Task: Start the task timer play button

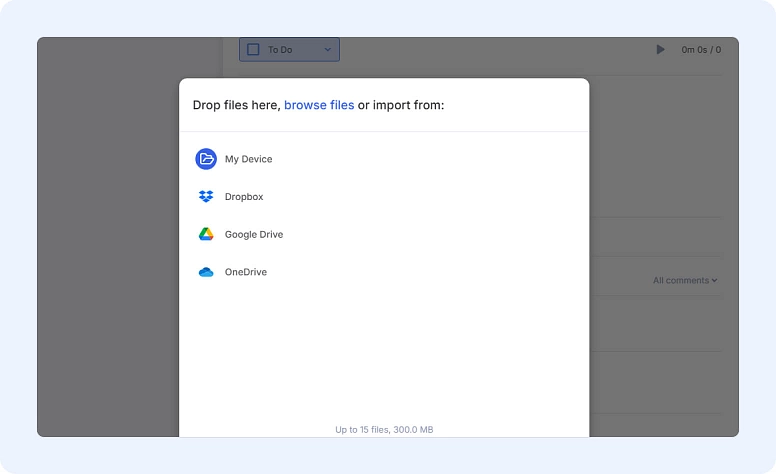Action: tap(660, 49)
